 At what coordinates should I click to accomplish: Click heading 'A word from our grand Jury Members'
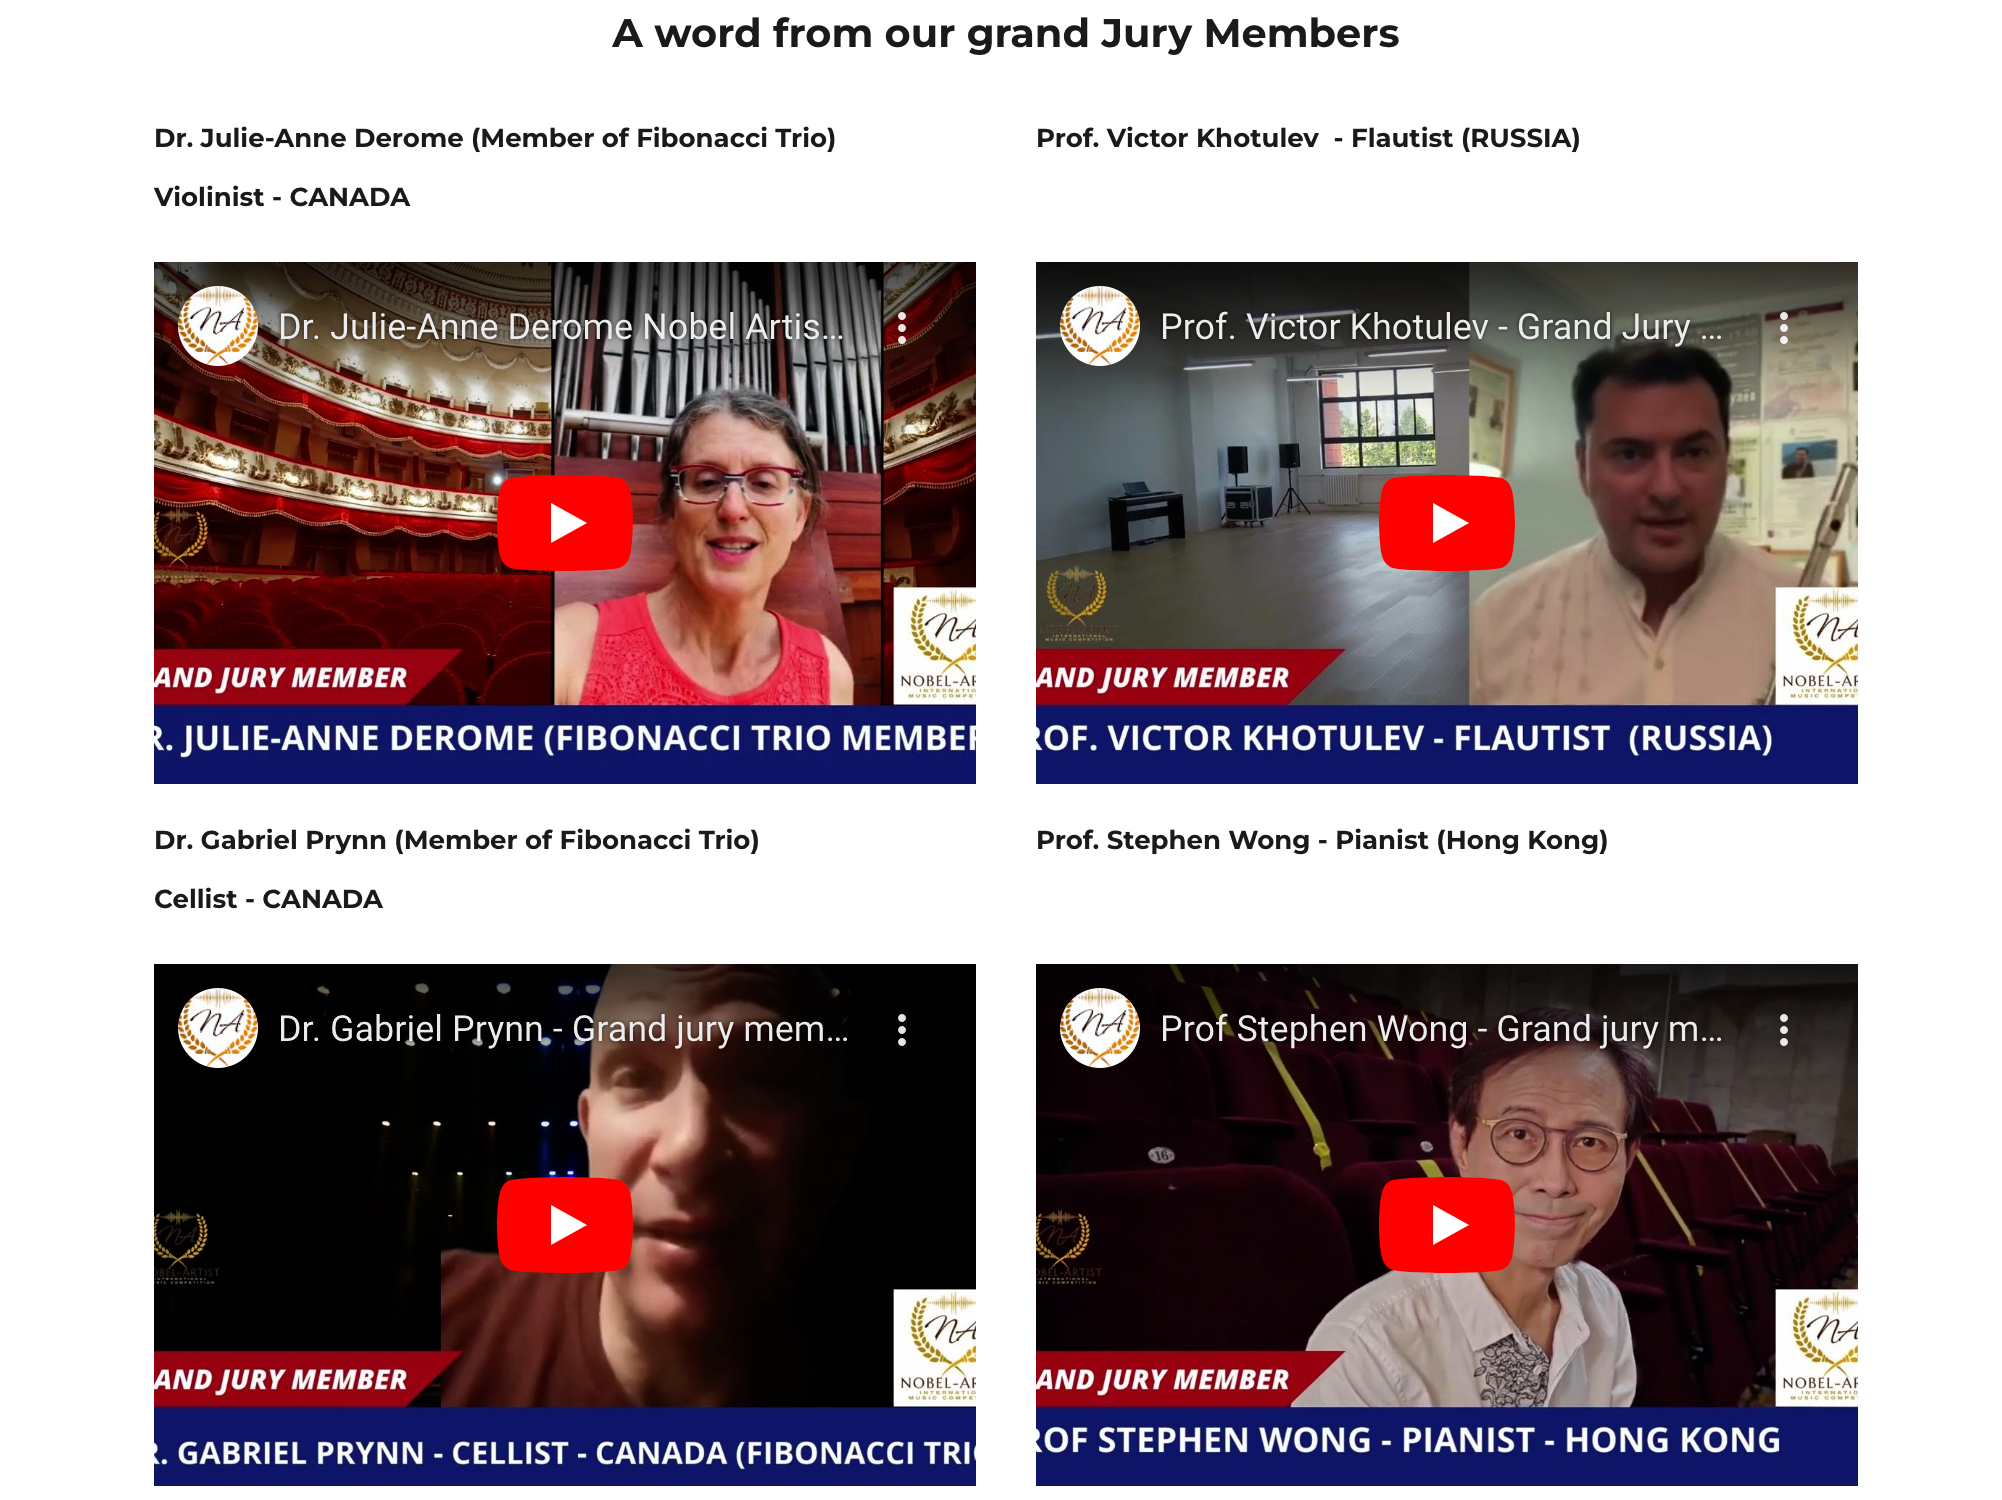1005,34
